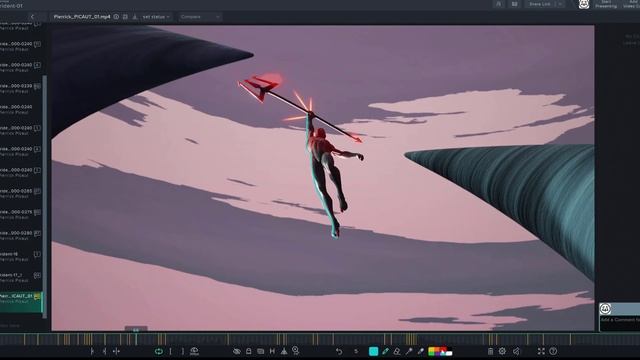Toggle the green loop playback button
The height and width of the screenshot is (360, 640).
coord(159,351)
